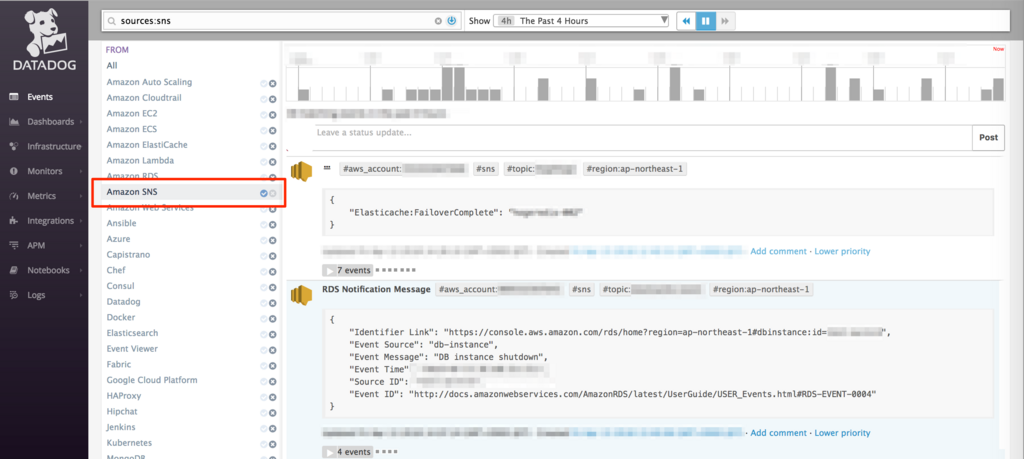Image resolution: width=1024 pixels, height=459 pixels.
Task: Show only Google Cloud Platform via checkmark
Action: 263,381
